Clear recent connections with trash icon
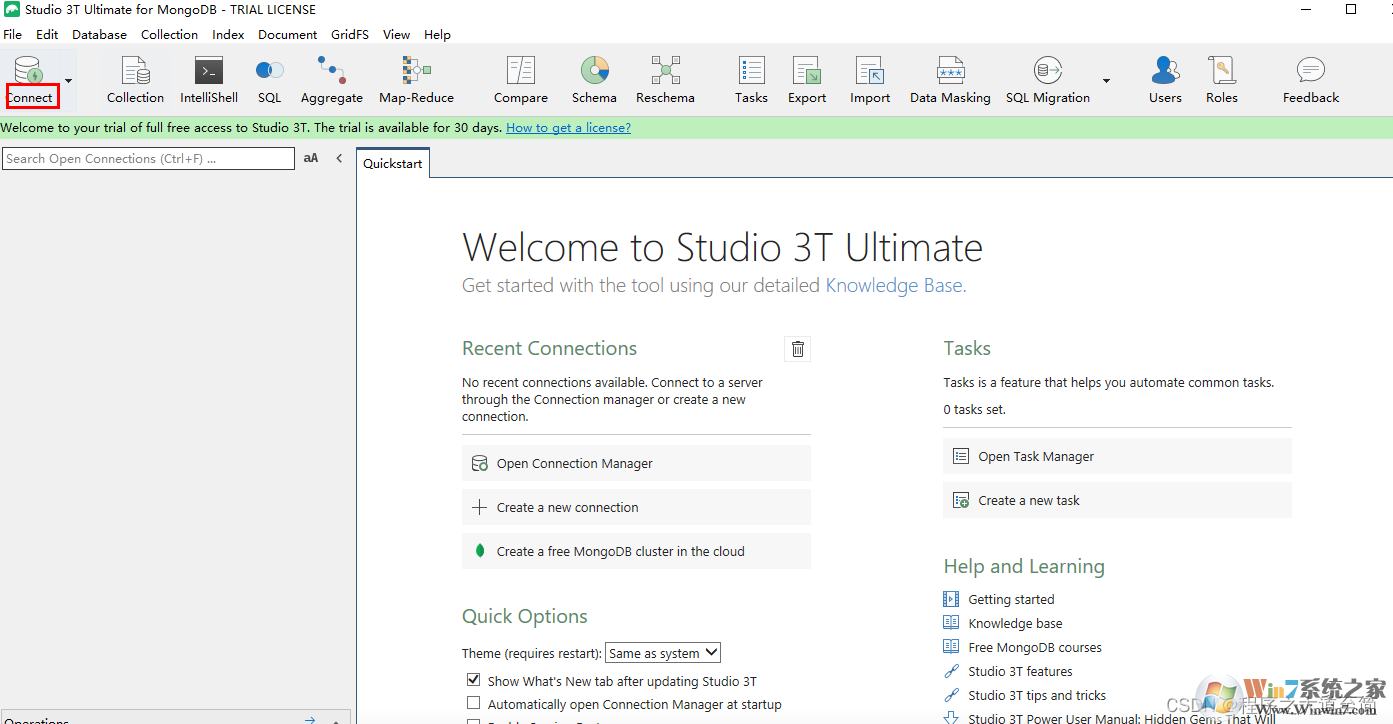The width and height of the screenshot is (1393, 724). click(798, 349)
